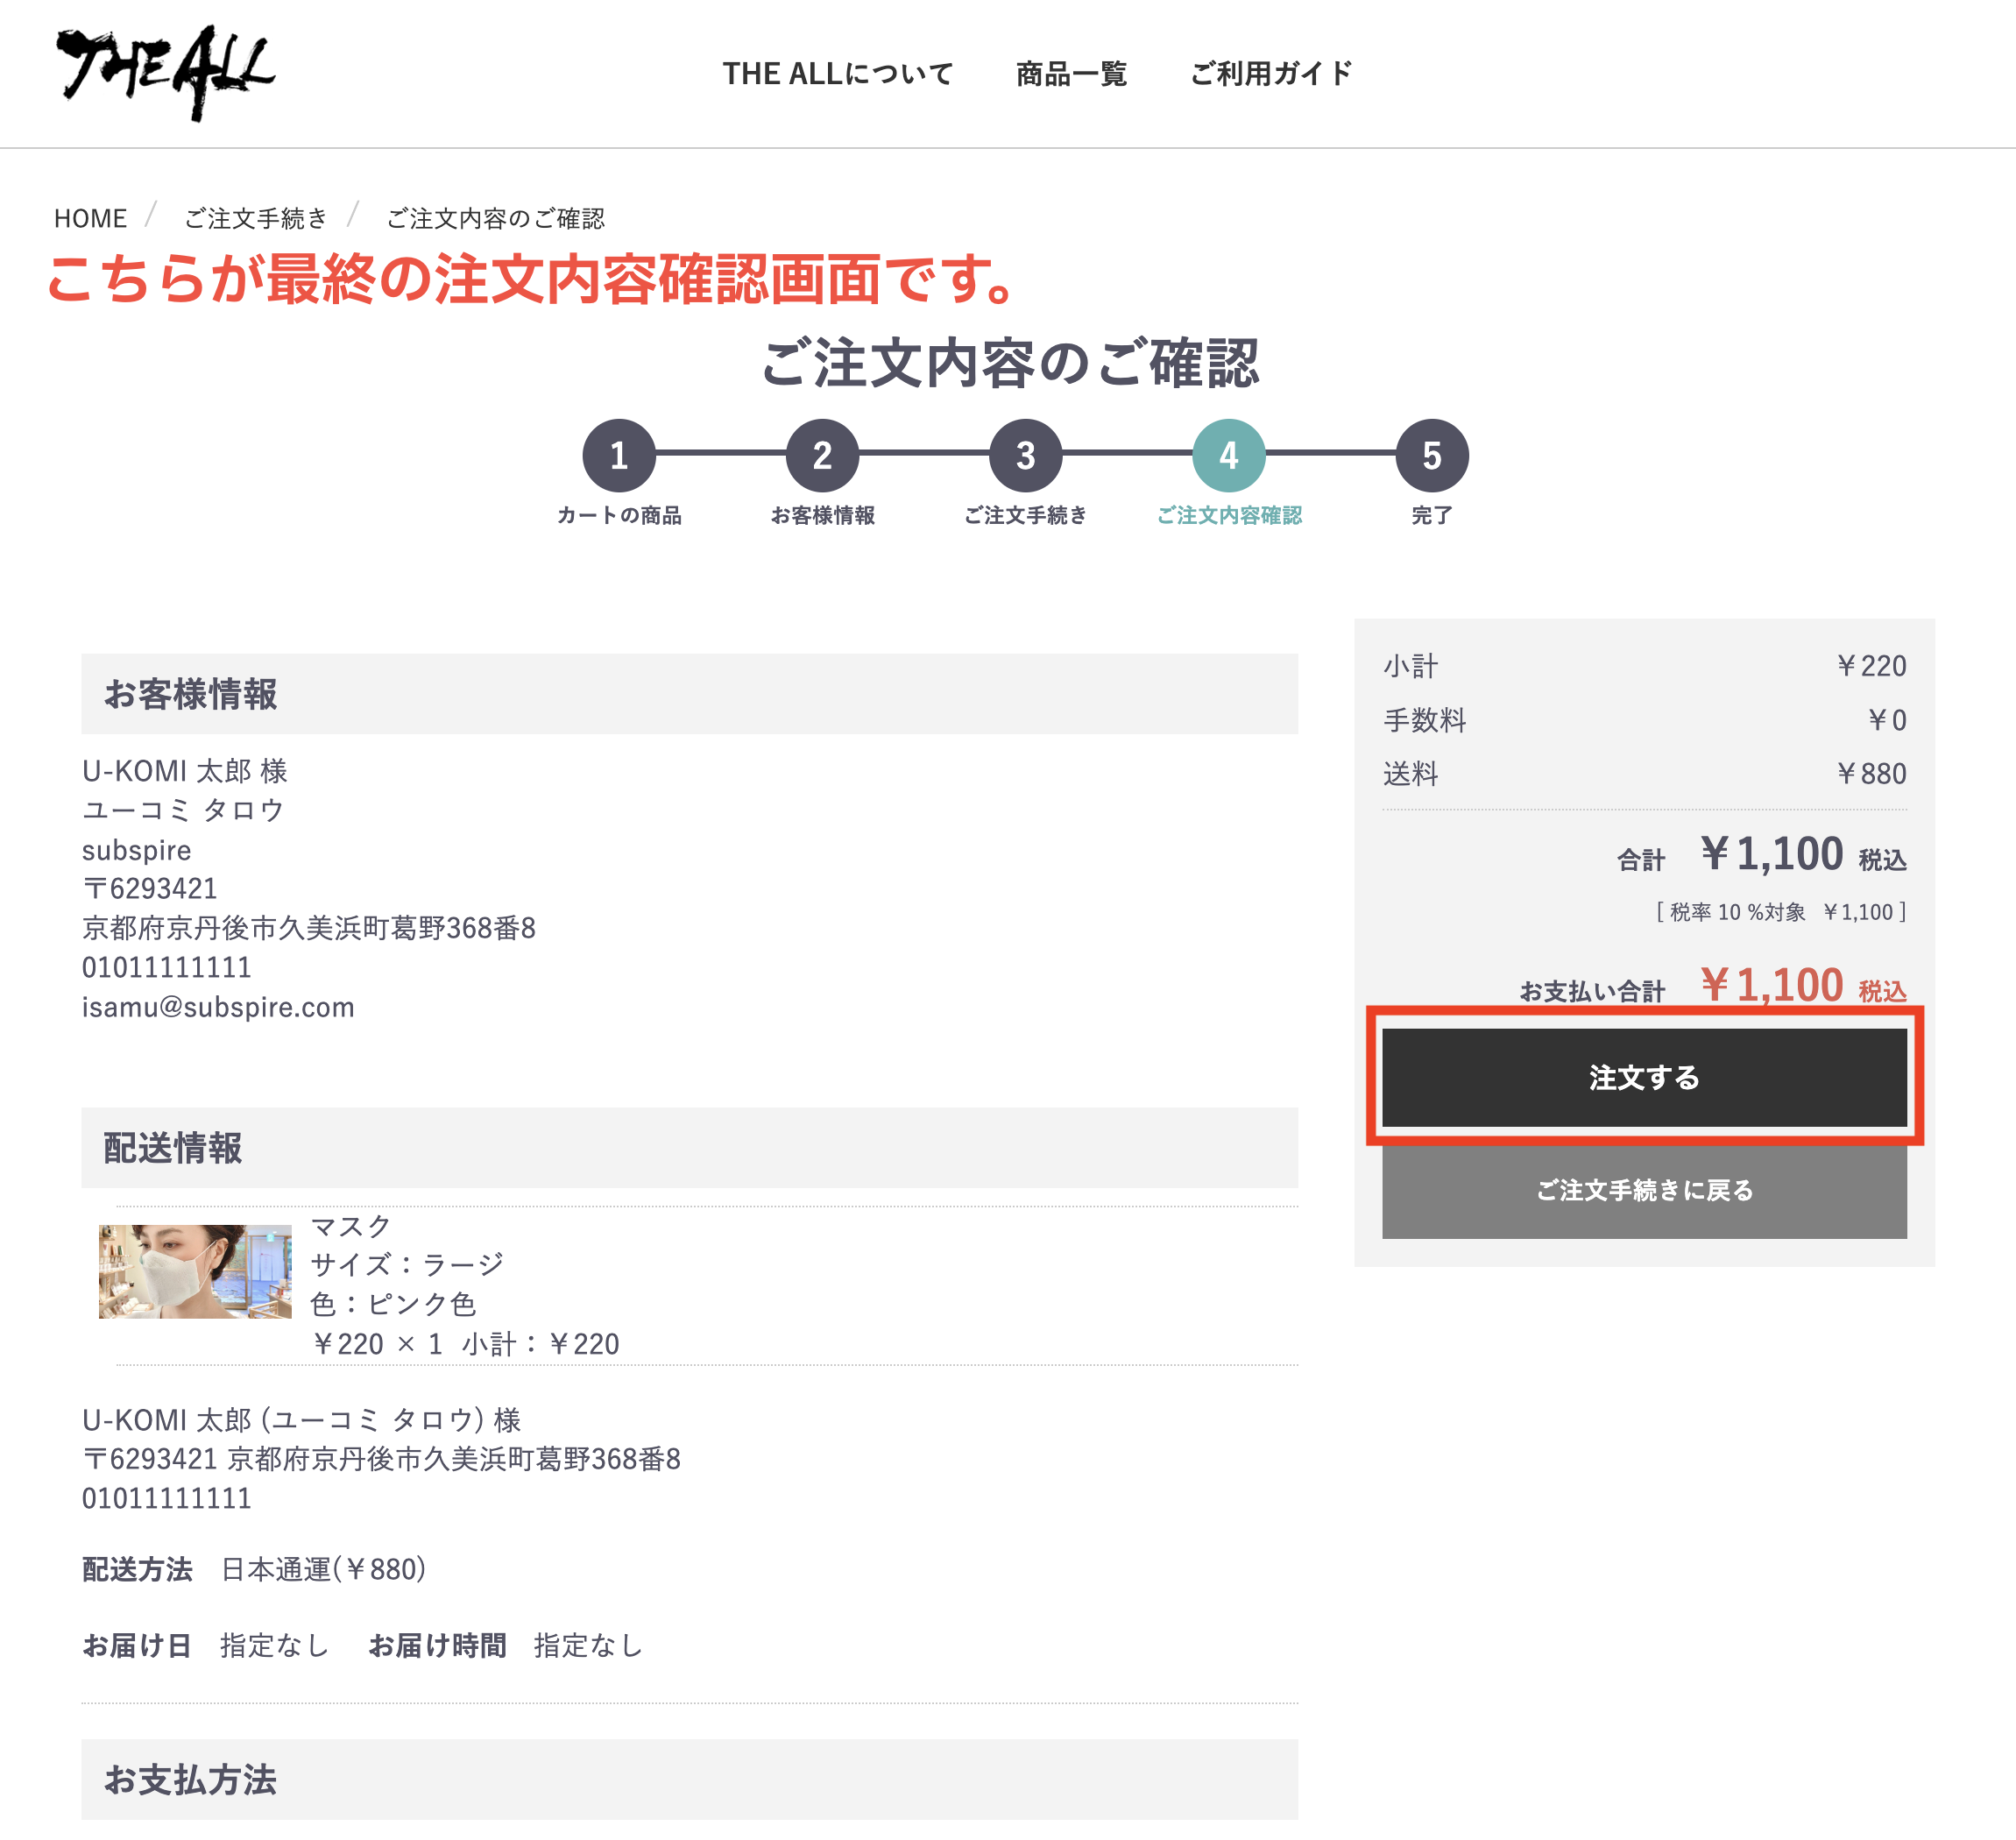Click the THE ALL logo
The height and width of the screenshot is (1840, 2016).
click(165, 72)
